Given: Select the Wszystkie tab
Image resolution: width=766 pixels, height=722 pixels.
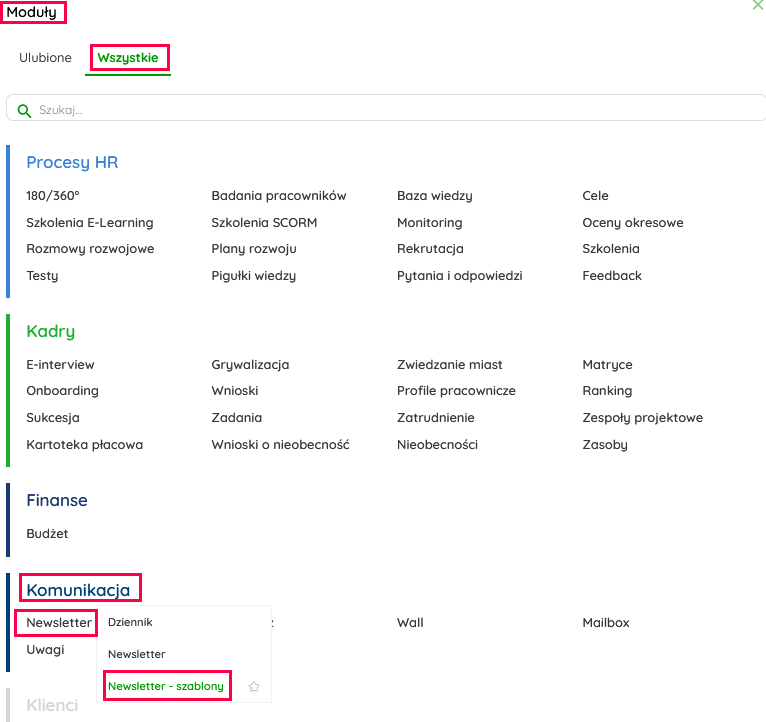Looking at the screenshot, I should tap(128, 58).
